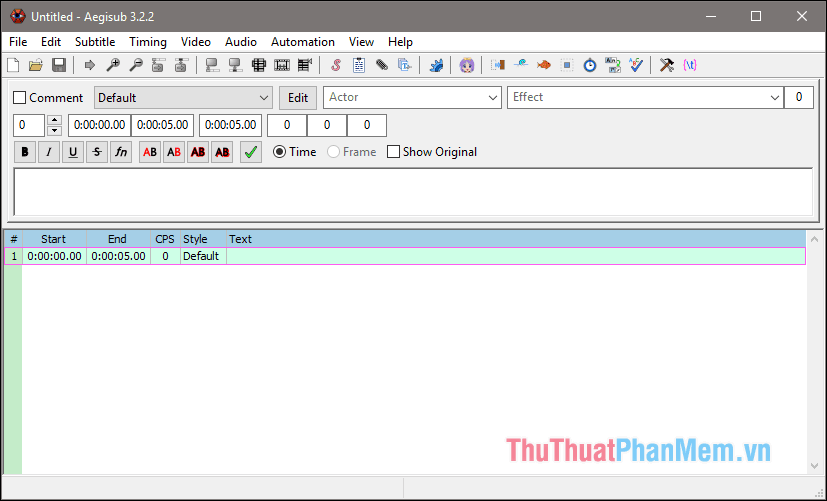Open the Default style dropdown
827x501 pixels.
[x=184, y=98]
